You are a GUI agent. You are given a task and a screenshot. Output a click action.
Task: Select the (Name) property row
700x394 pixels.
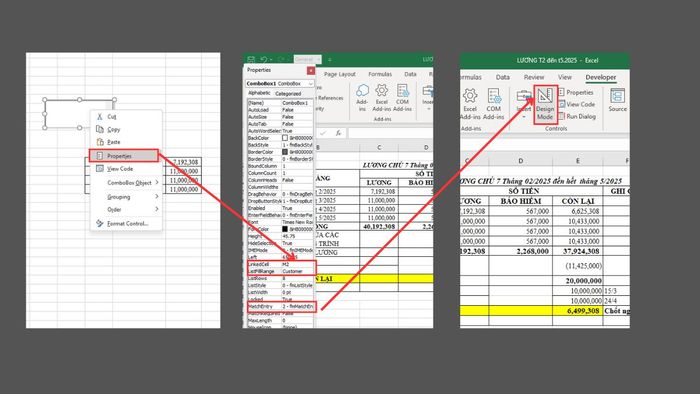pyautogui.click(x=280, y=103)
